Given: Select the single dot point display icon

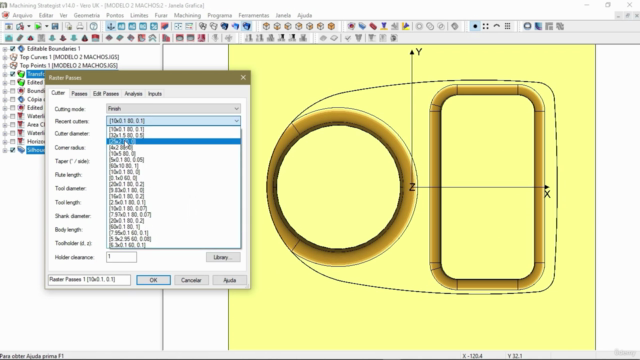Looking at the screenshot, I should point(475,27).
